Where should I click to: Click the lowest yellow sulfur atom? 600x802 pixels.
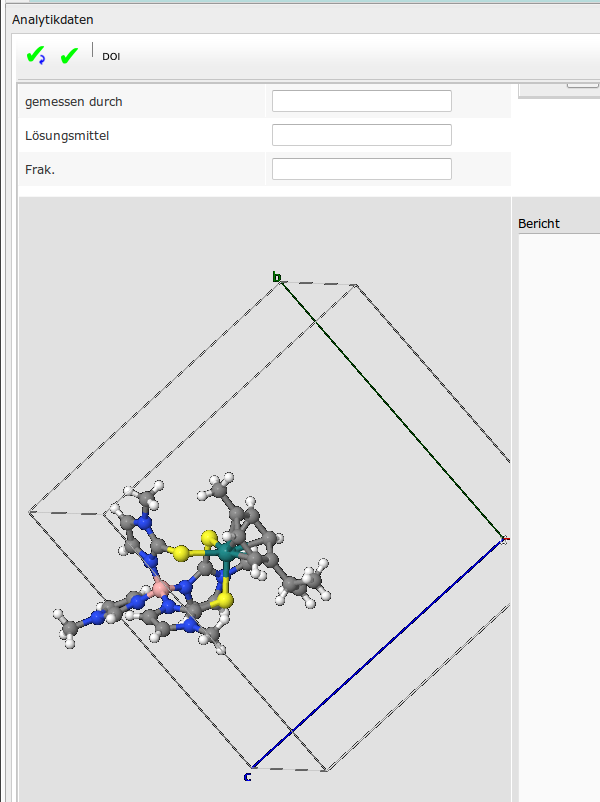pos(227,600)
